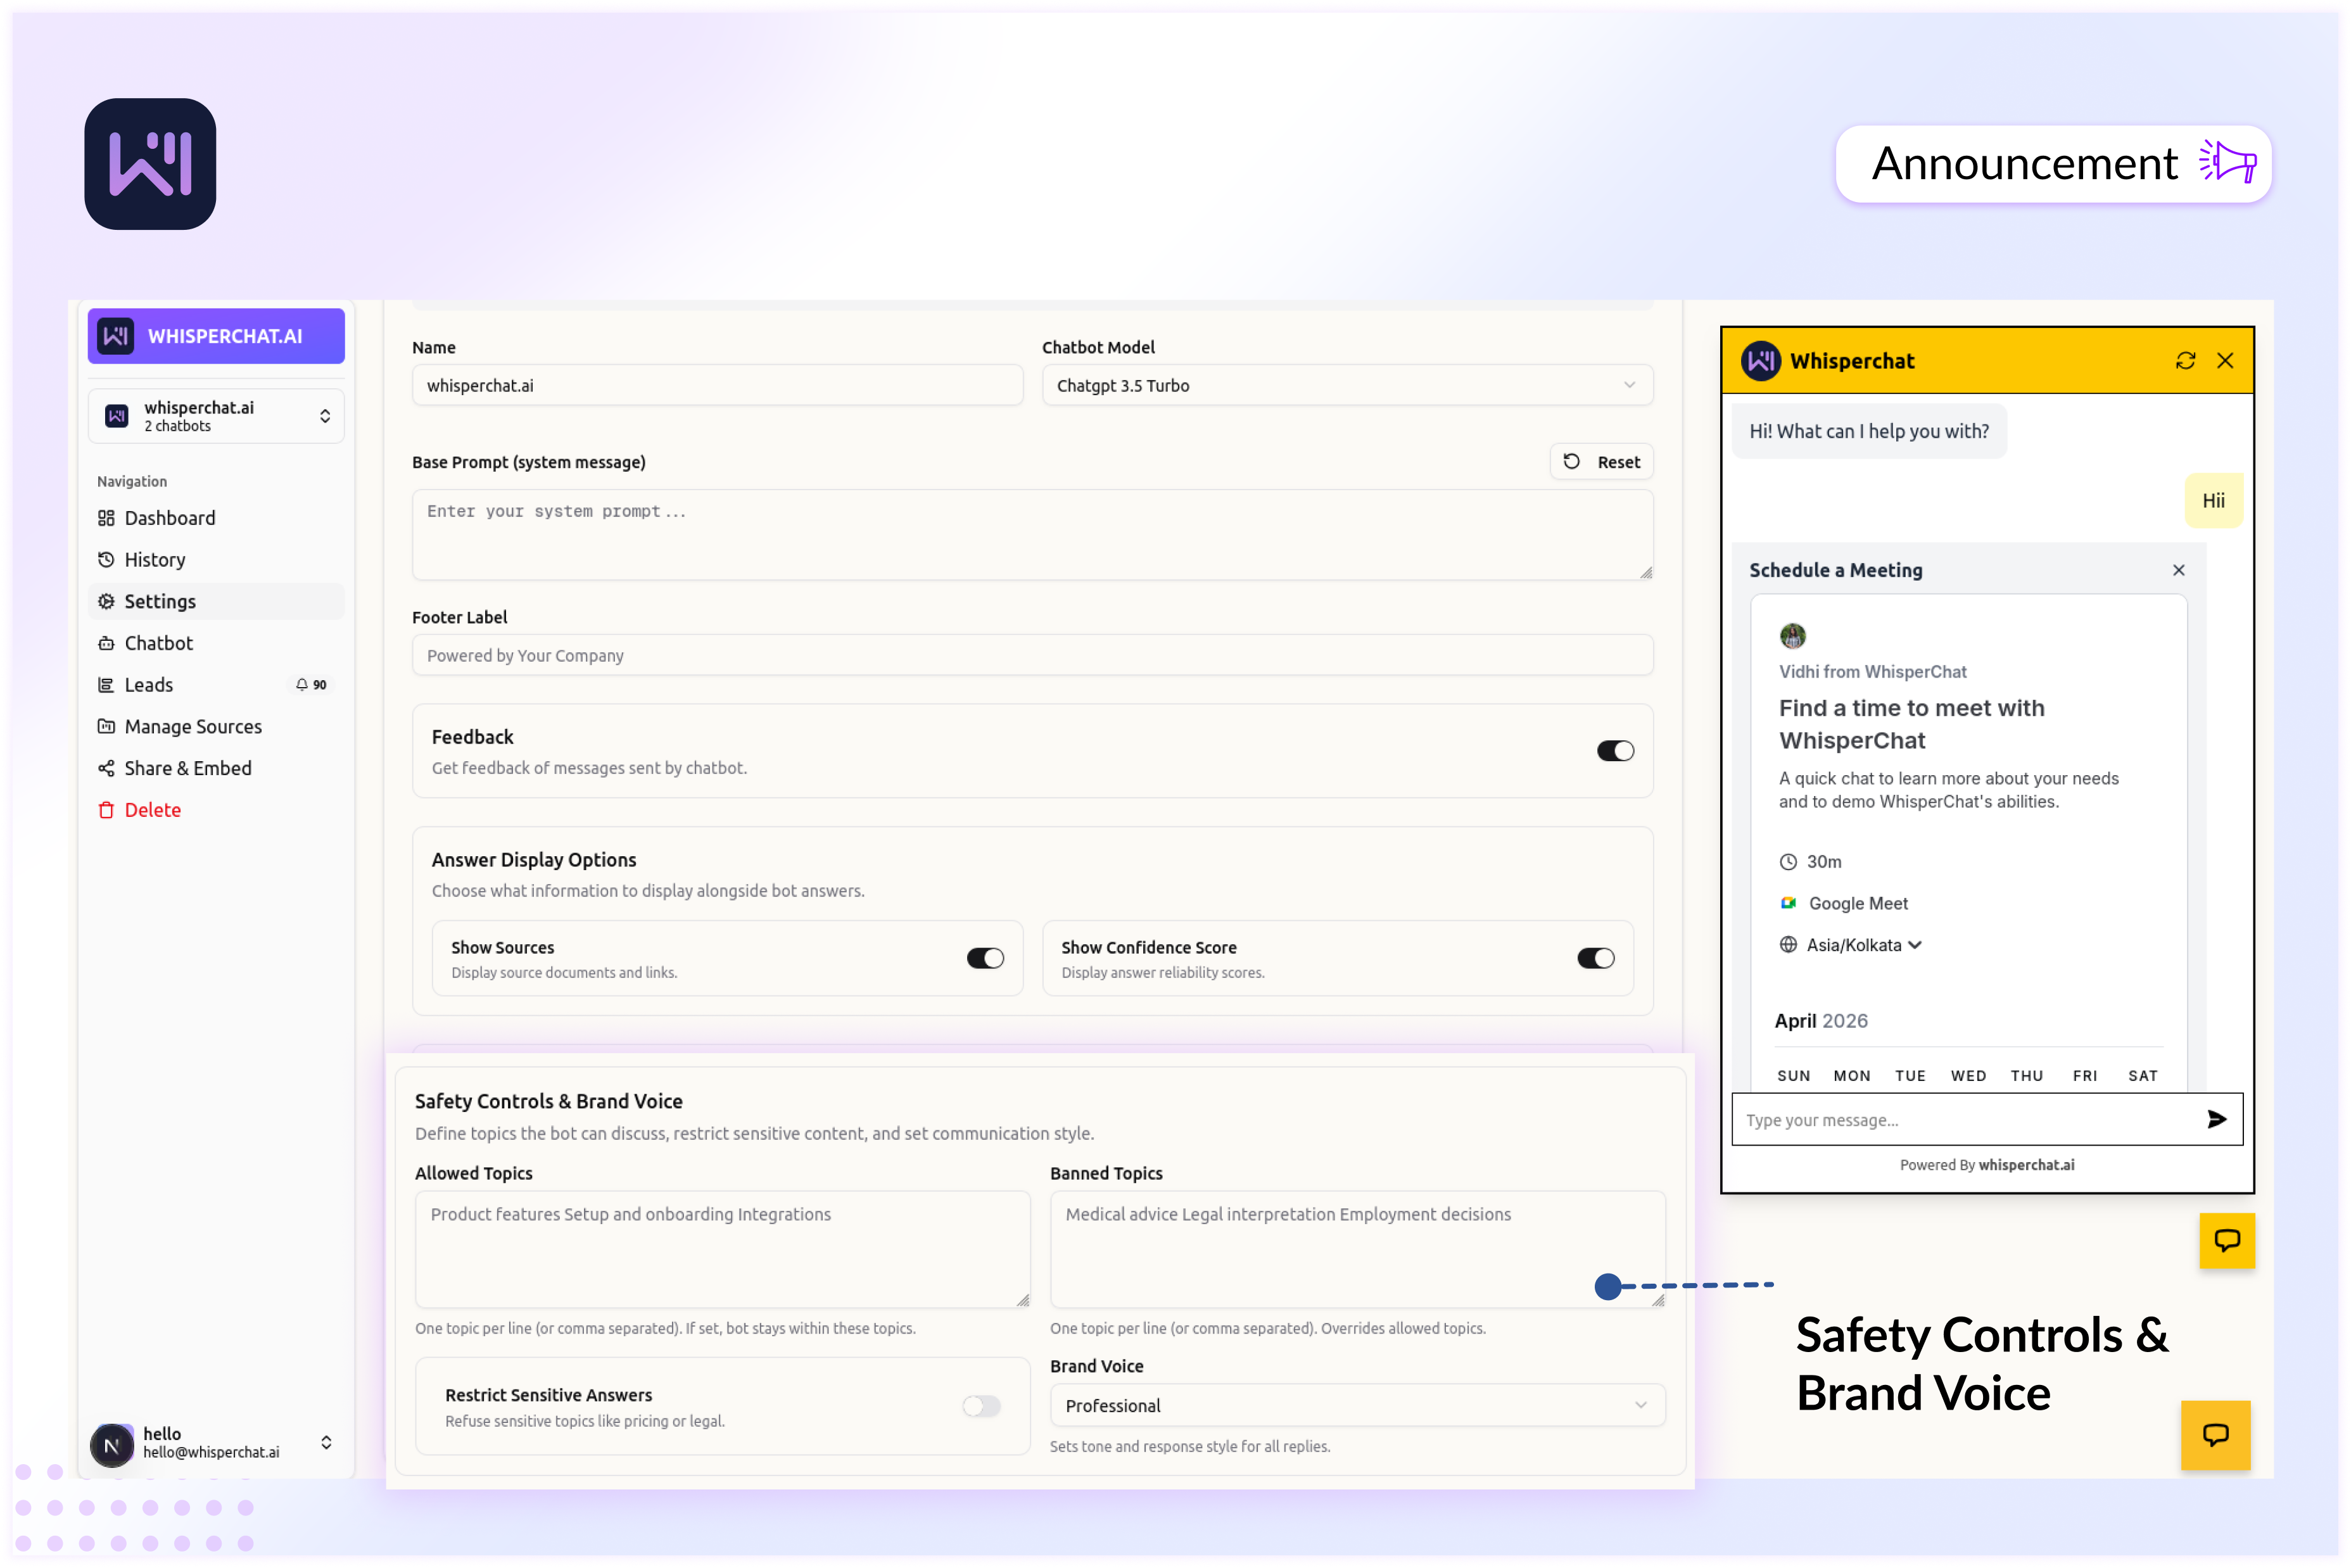Open the Chatbot Model dropdown
Image resolution: width=2351 pixels, height=1568 pixels.
(1347, 386)
